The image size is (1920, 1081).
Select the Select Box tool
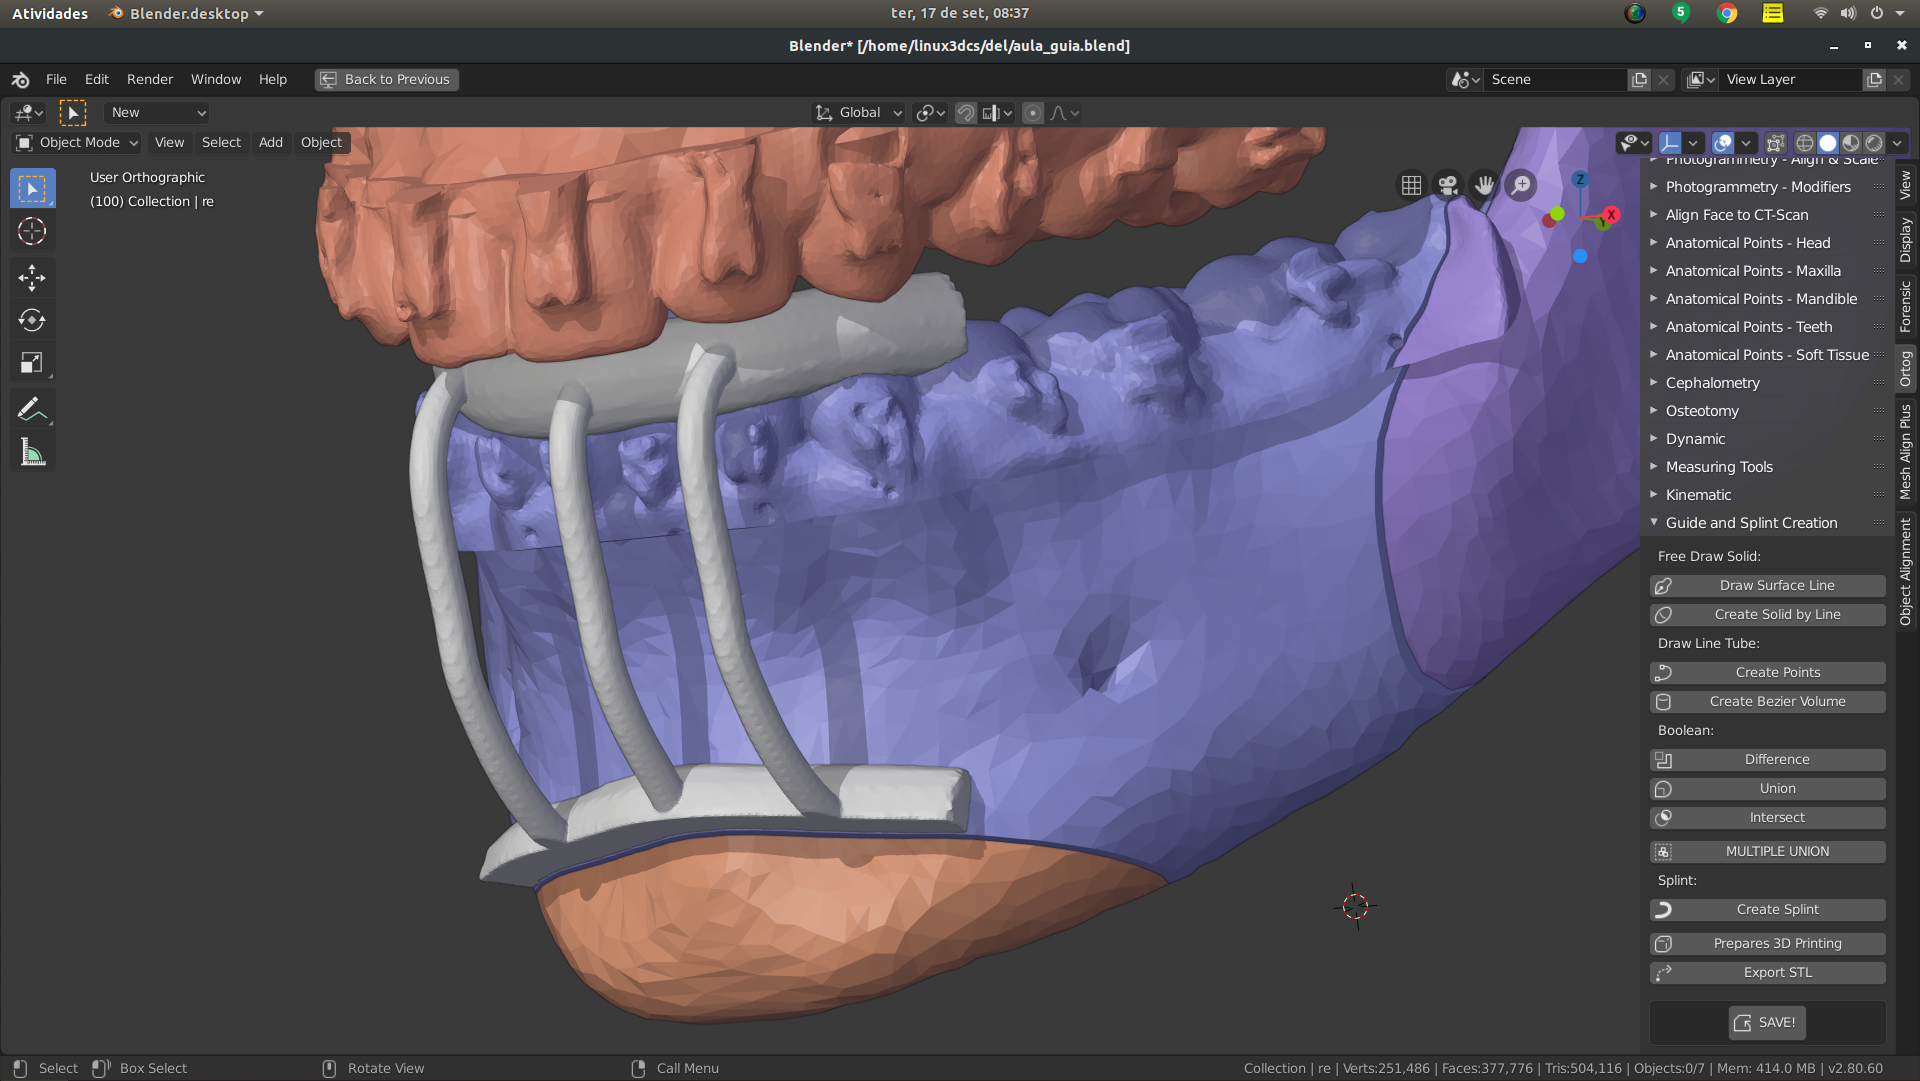[x=32, y=188]
